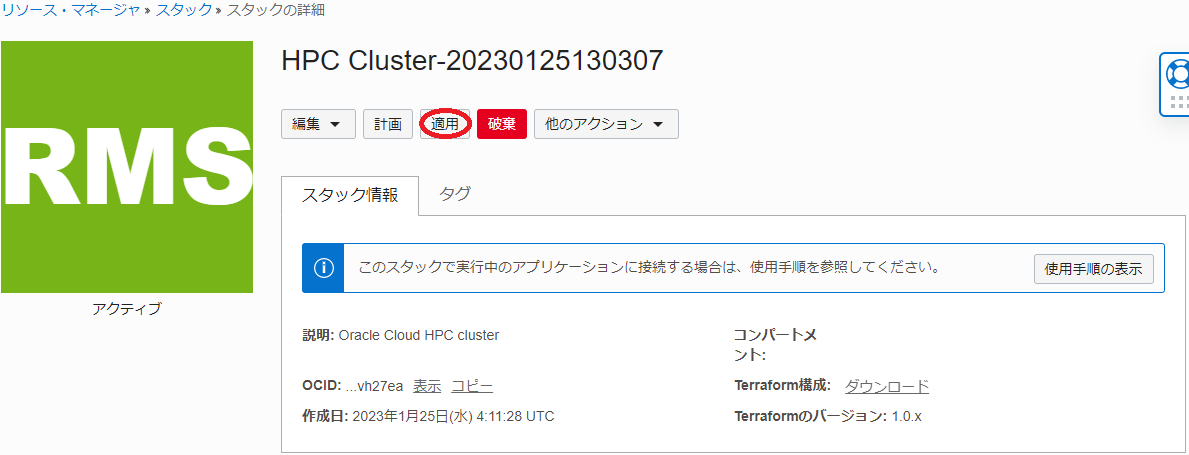
Task: Show full OCID via 表示 link
Action: tap(427, 386)
